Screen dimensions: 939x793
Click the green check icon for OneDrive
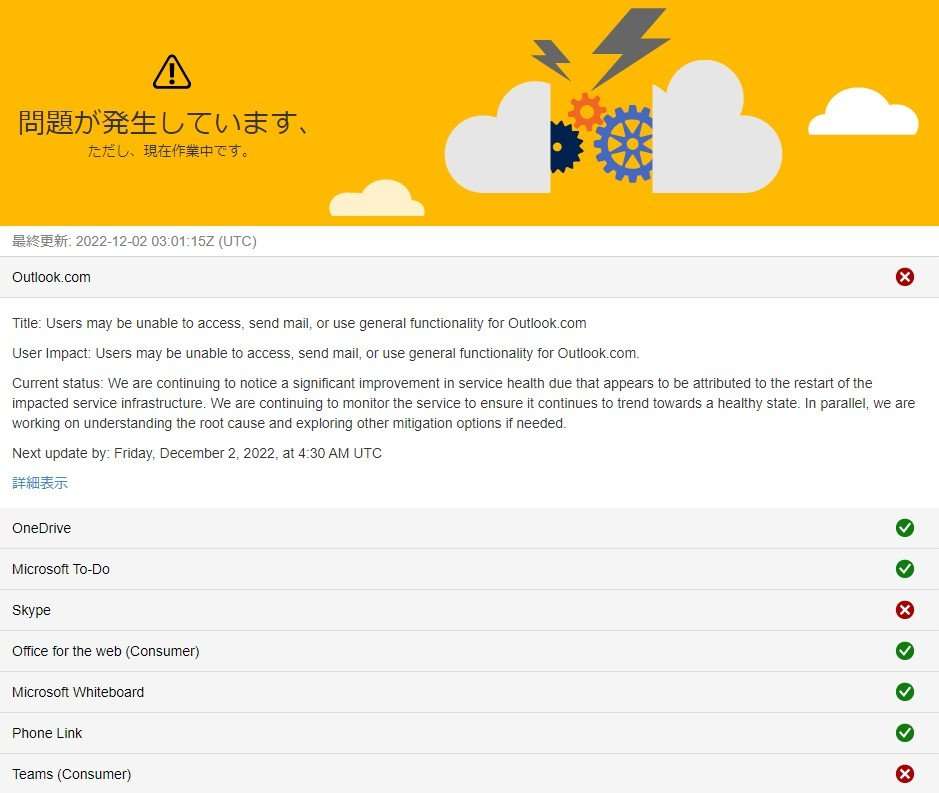[904, 528]
